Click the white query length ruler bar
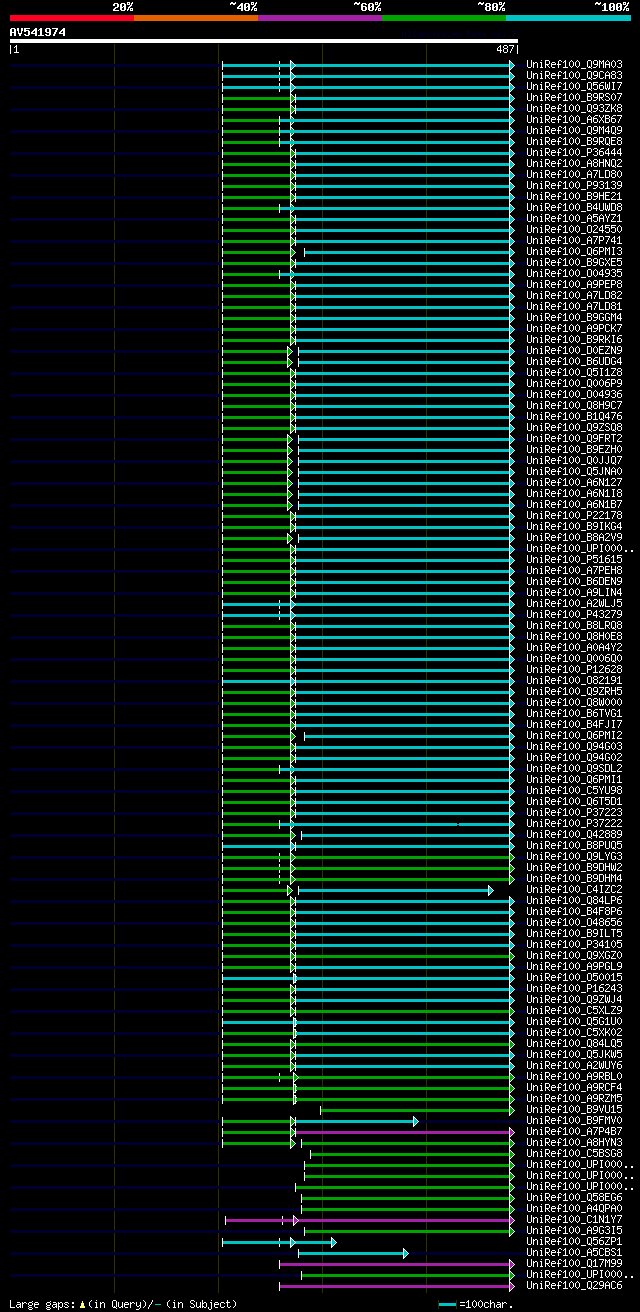 [264, 41]
